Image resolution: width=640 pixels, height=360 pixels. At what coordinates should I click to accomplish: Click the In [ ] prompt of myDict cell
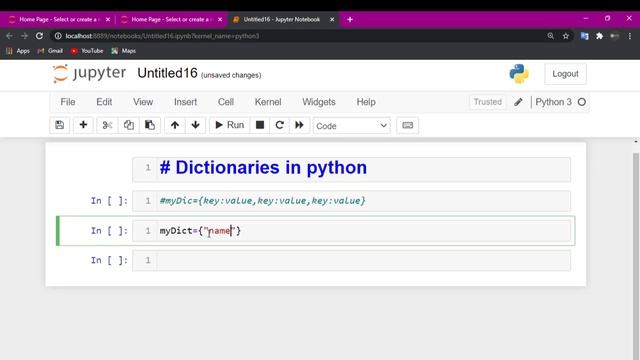(x=109, y=231)
